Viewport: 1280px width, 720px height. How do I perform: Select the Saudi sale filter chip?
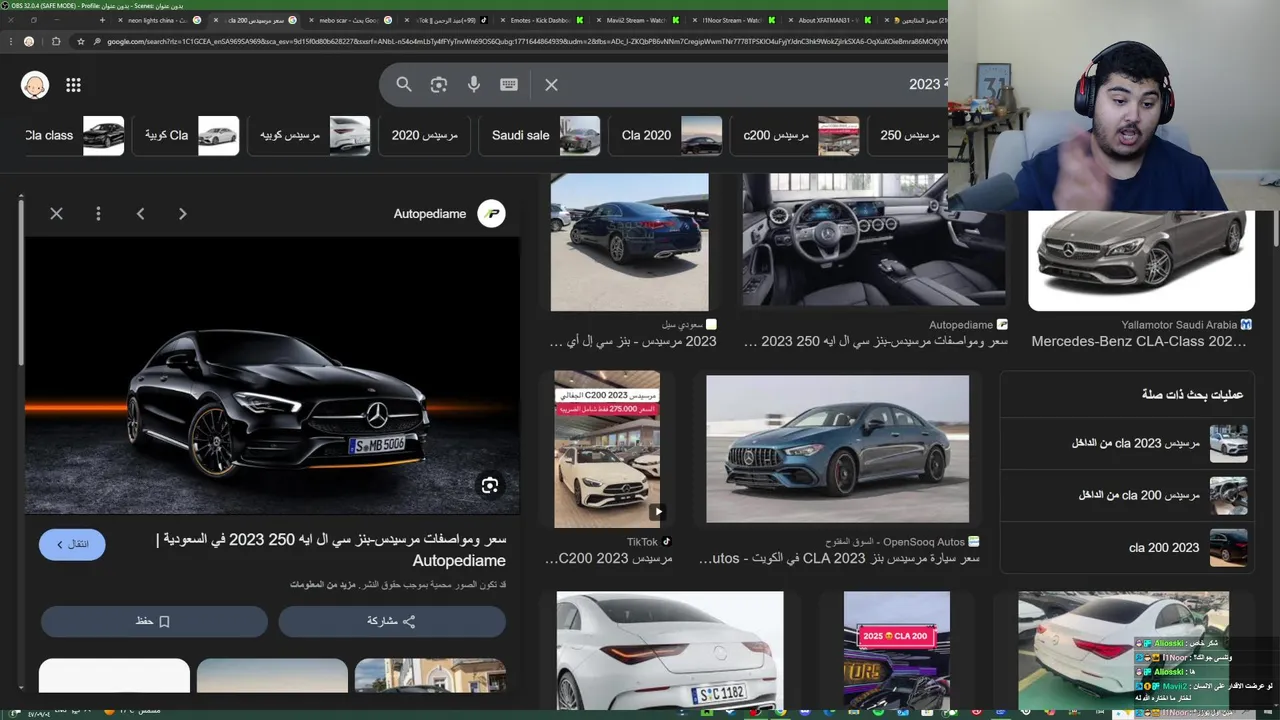(x=542, y=135)
